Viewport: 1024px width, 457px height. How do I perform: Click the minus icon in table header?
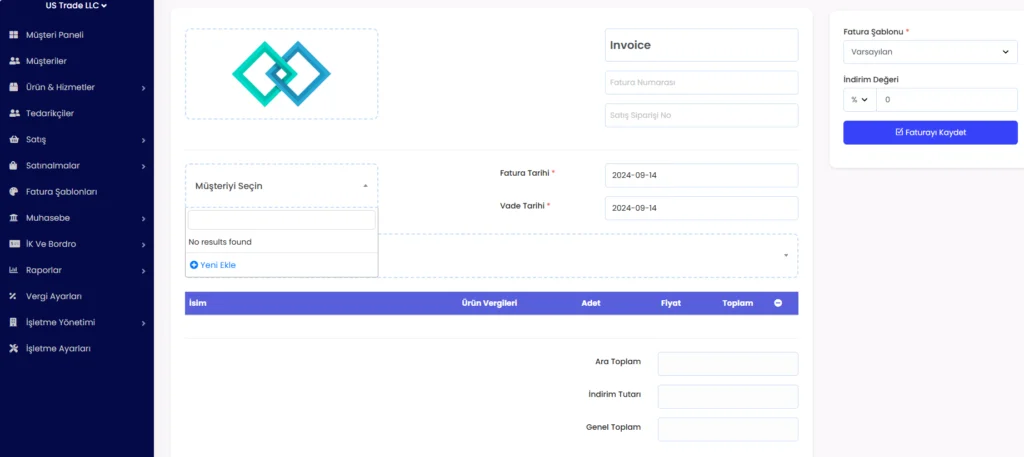(x=778, y=303)
